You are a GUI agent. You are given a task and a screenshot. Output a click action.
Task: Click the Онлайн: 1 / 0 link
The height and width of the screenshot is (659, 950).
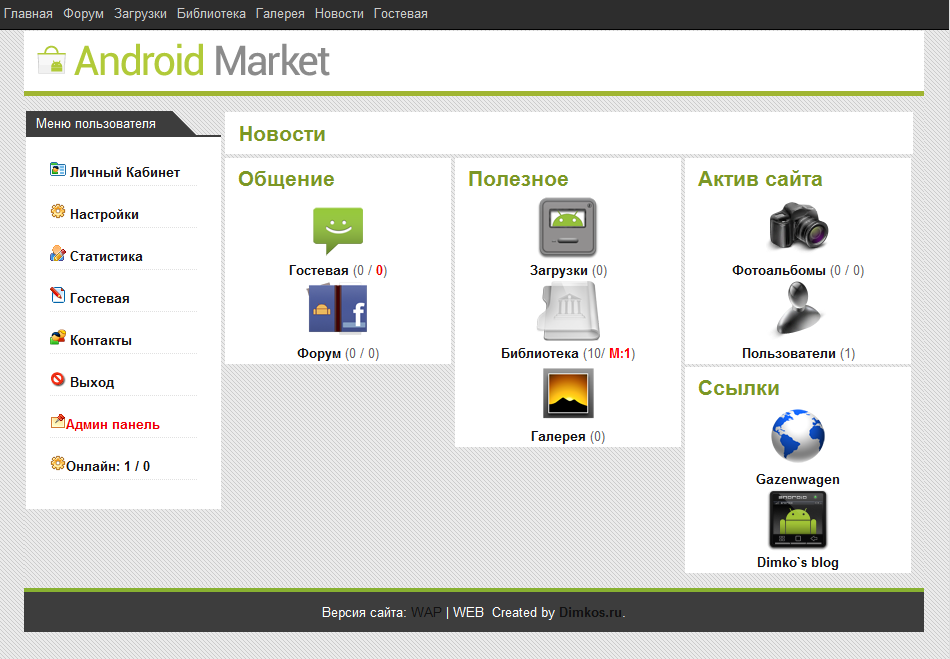108,466
